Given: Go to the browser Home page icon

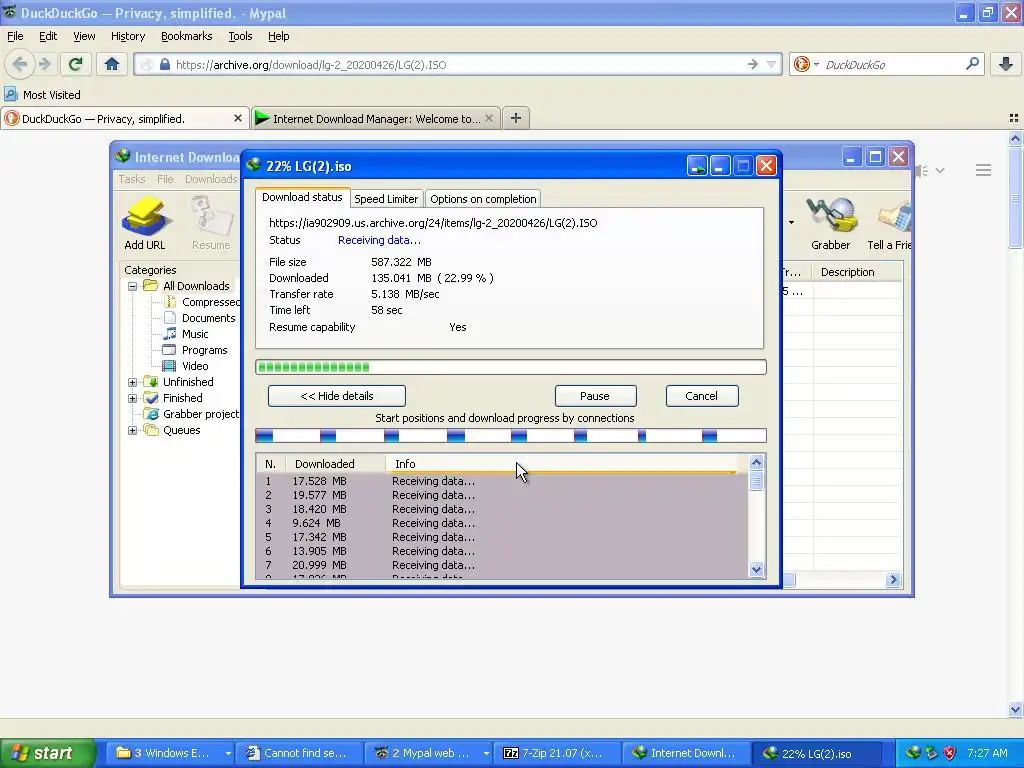Looking at the screenshot, I should [112, 64].
